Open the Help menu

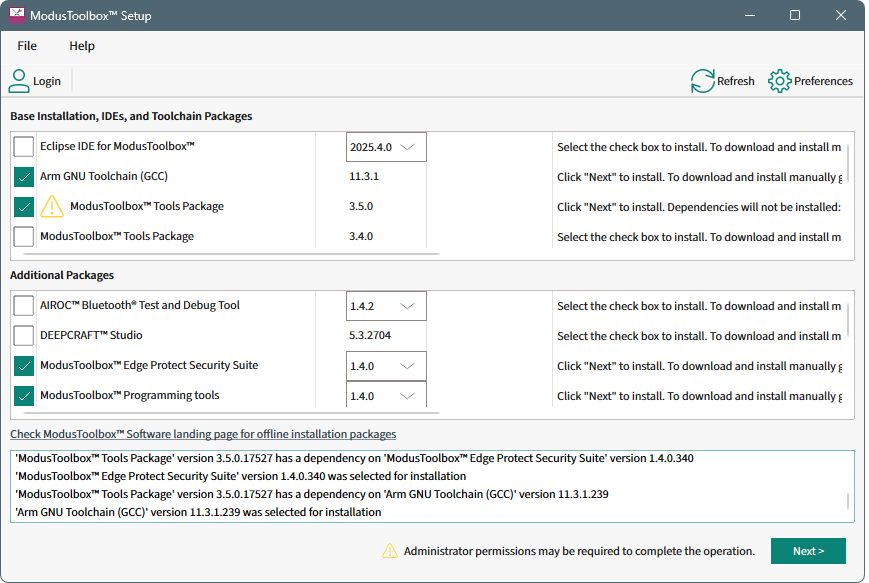coord(82,46)
